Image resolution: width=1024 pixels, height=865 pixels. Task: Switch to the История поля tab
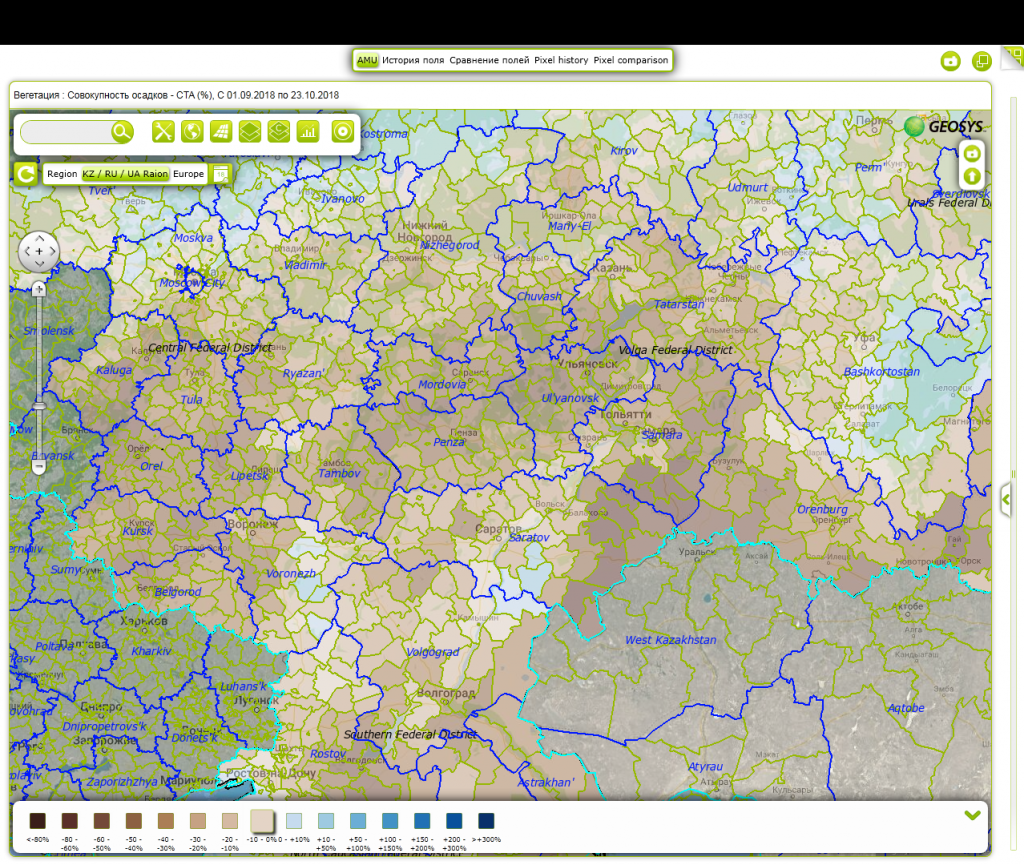click(413, 60)
